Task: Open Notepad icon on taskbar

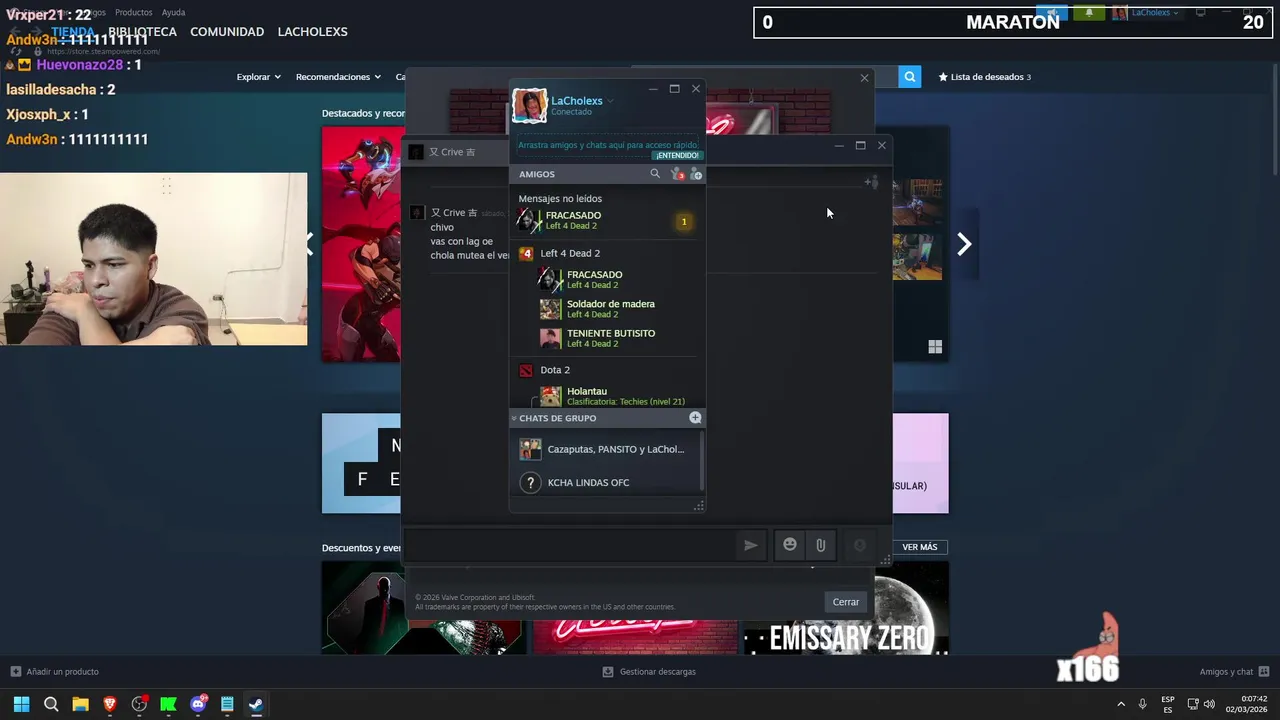Action: coord(227,704)
